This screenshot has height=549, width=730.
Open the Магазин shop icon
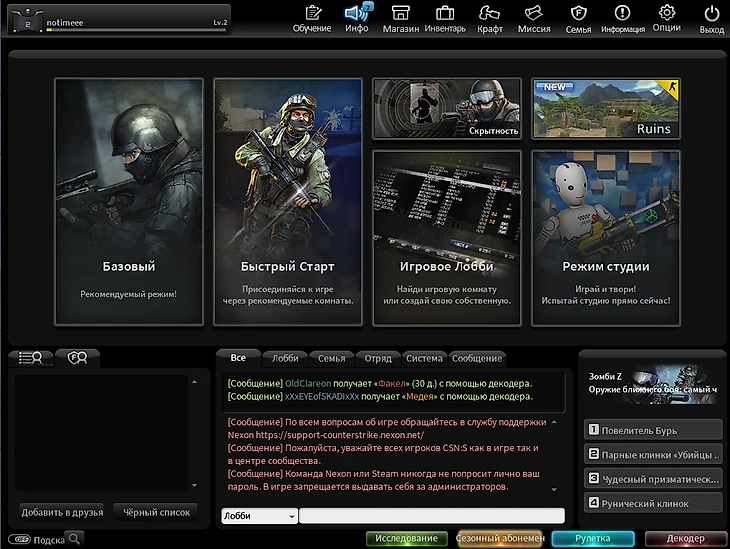point(400,17)
